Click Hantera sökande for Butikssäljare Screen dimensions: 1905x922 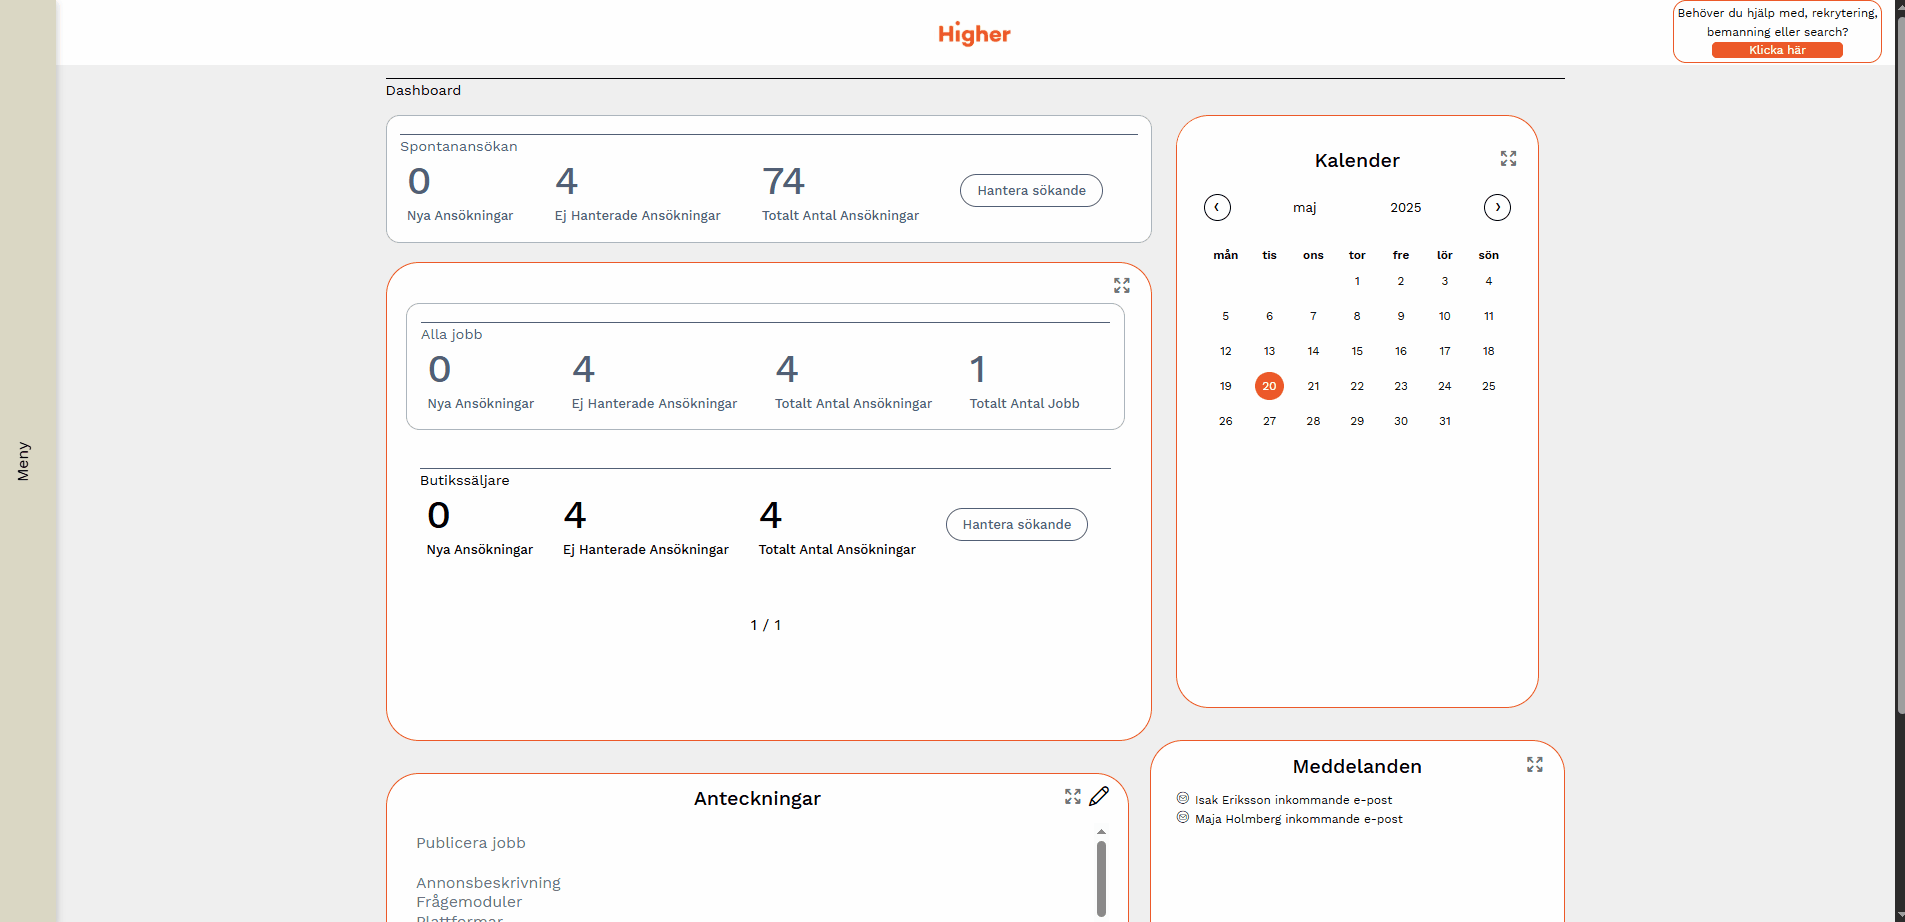point(1016,525)
